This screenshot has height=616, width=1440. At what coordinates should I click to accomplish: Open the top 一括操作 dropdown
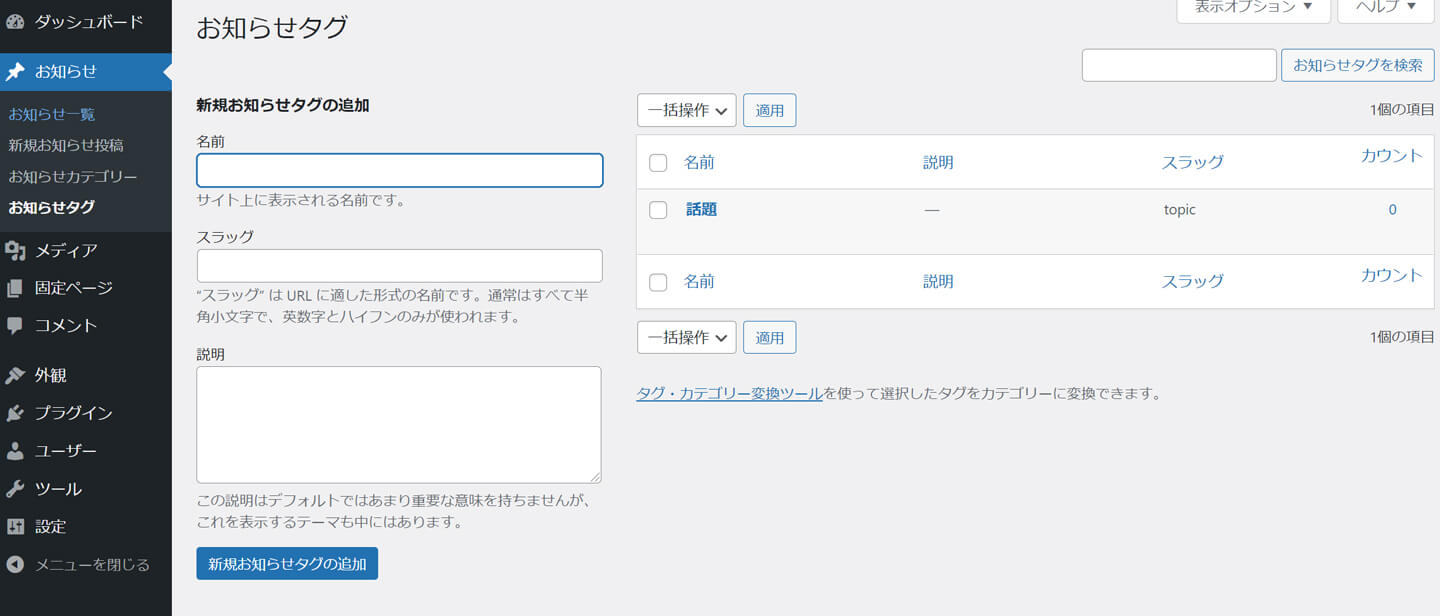click(x=687, y=110)
